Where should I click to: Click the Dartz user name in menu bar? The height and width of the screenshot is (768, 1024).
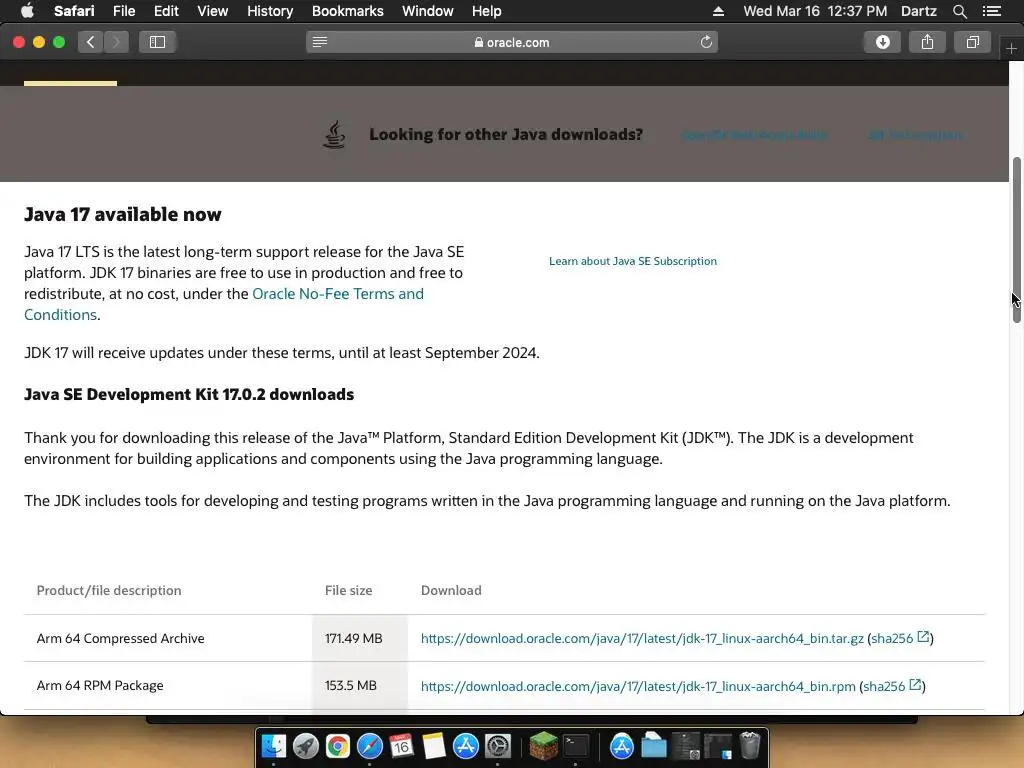click(x=919, y=11)
